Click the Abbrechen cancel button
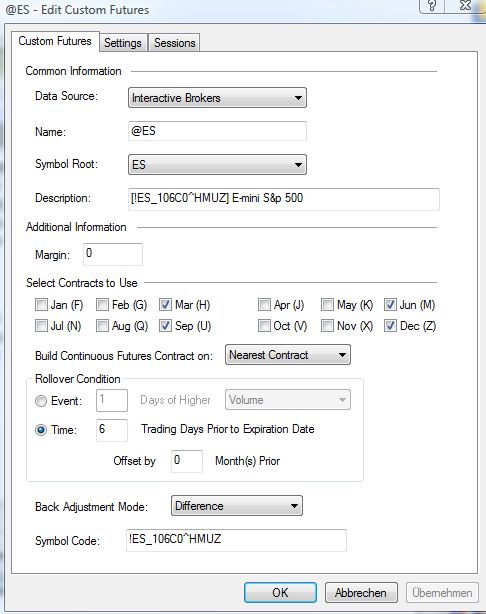486x614 pixels. point(361,592)
